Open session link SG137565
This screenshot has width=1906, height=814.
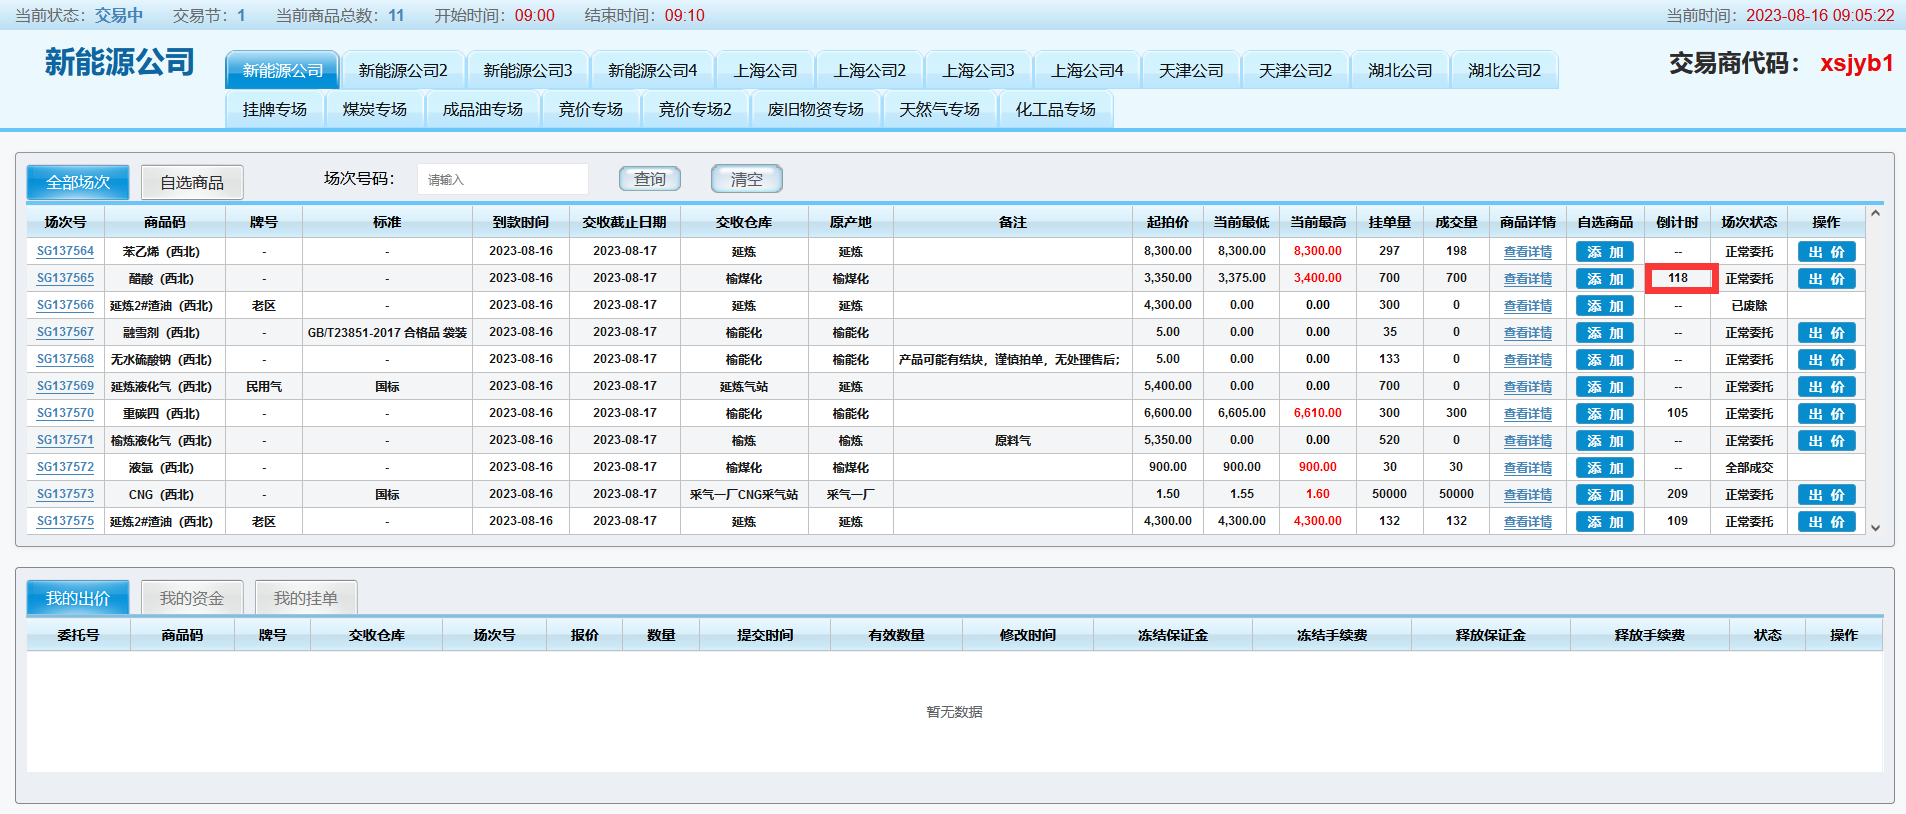65,278
